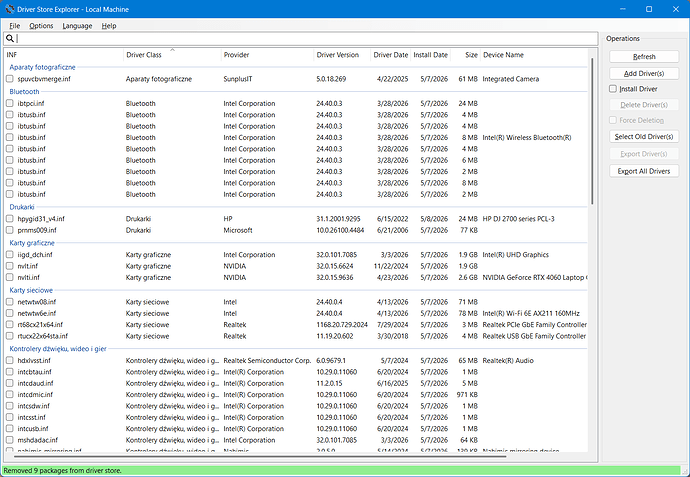Check the prnms009.inf driver checkbox
Screen dimensions: 690x477
(x=10, y=230)
